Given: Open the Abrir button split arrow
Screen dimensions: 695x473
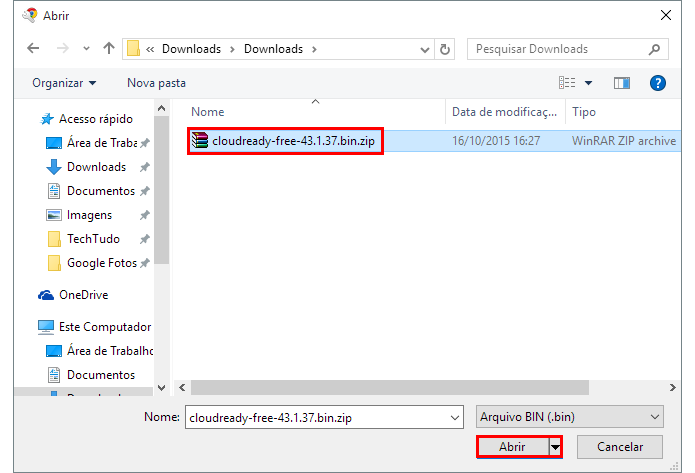Looking at the screenshot, I should click(x=555, y=447).
